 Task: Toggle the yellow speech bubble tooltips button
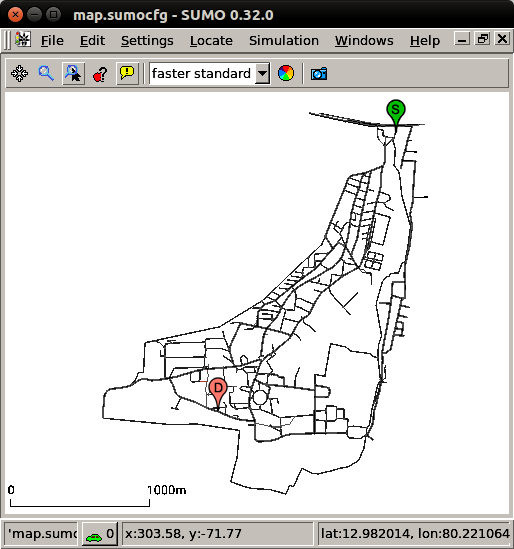pyautogui.click(x=127, y=74)
